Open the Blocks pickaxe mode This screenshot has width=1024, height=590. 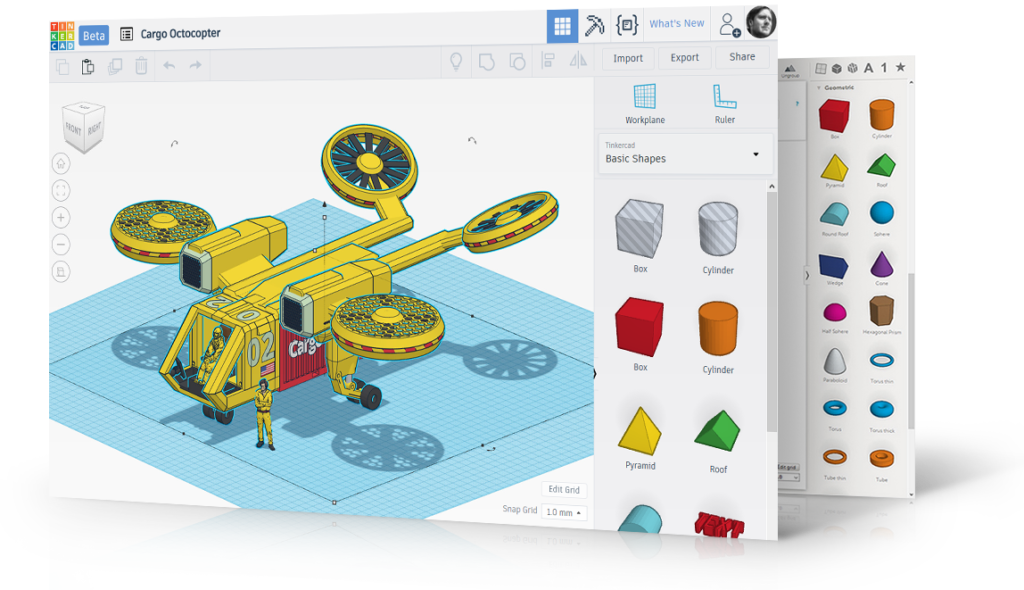click(x=594, y=25)
